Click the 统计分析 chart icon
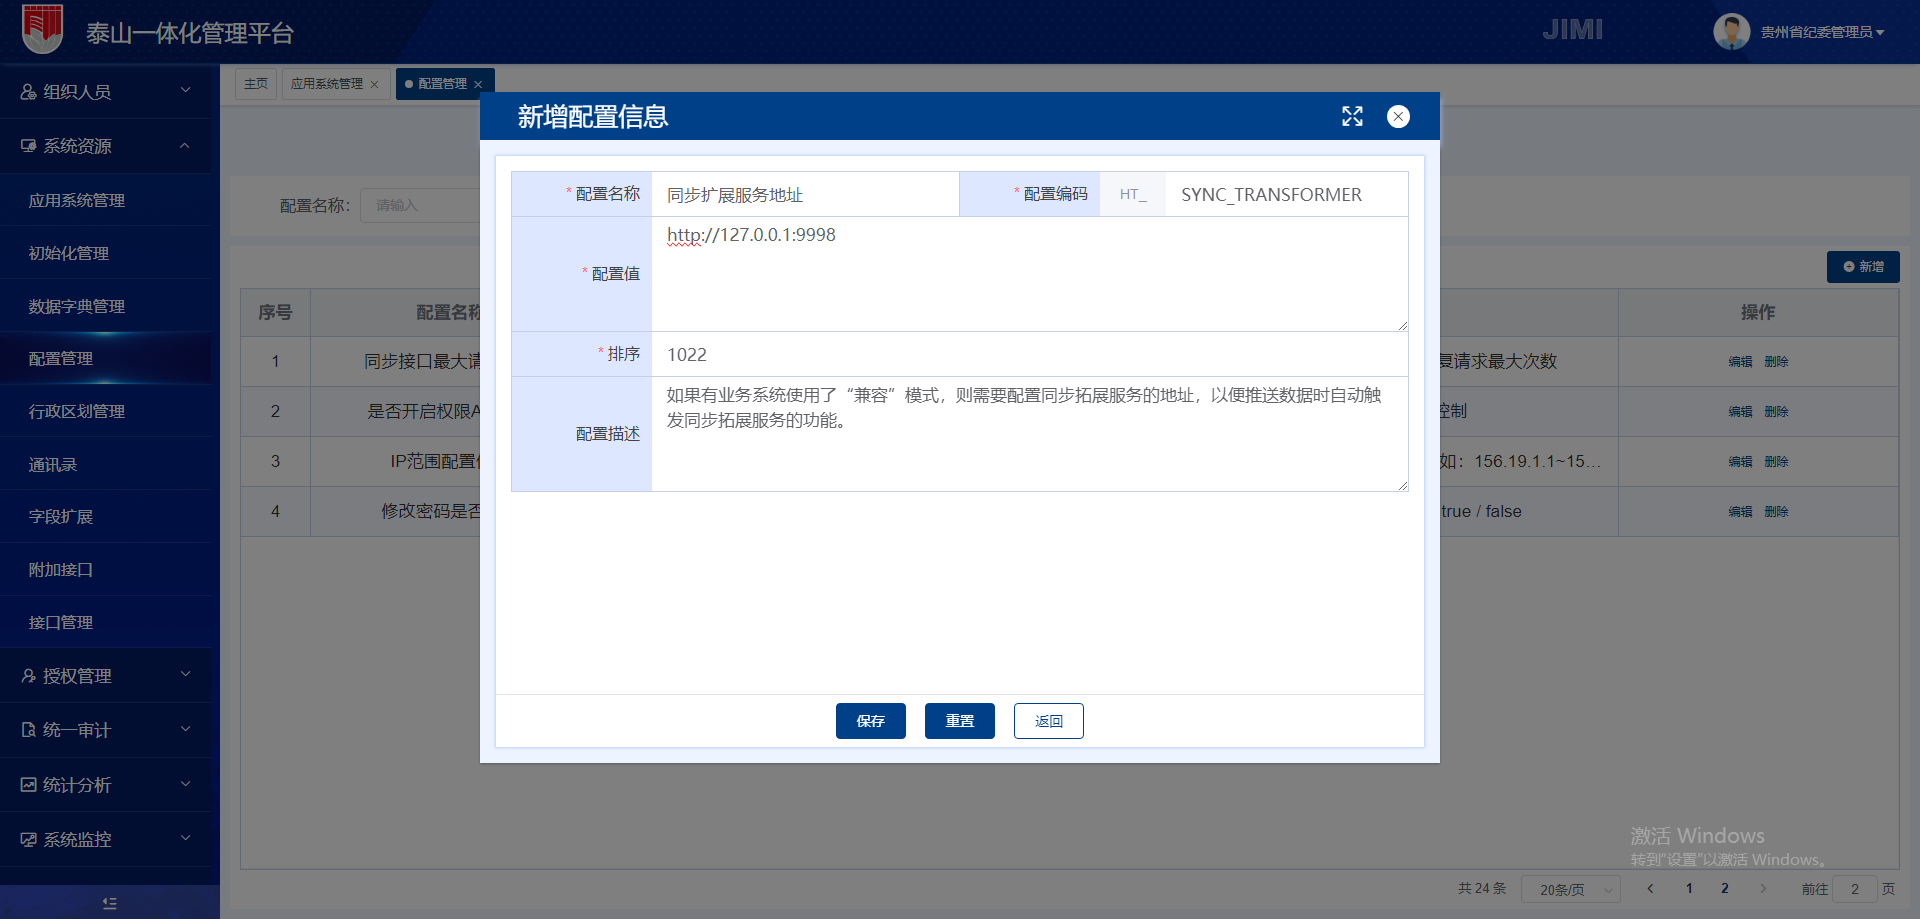This screenshot has width=1920, height=919. (28, 785)
